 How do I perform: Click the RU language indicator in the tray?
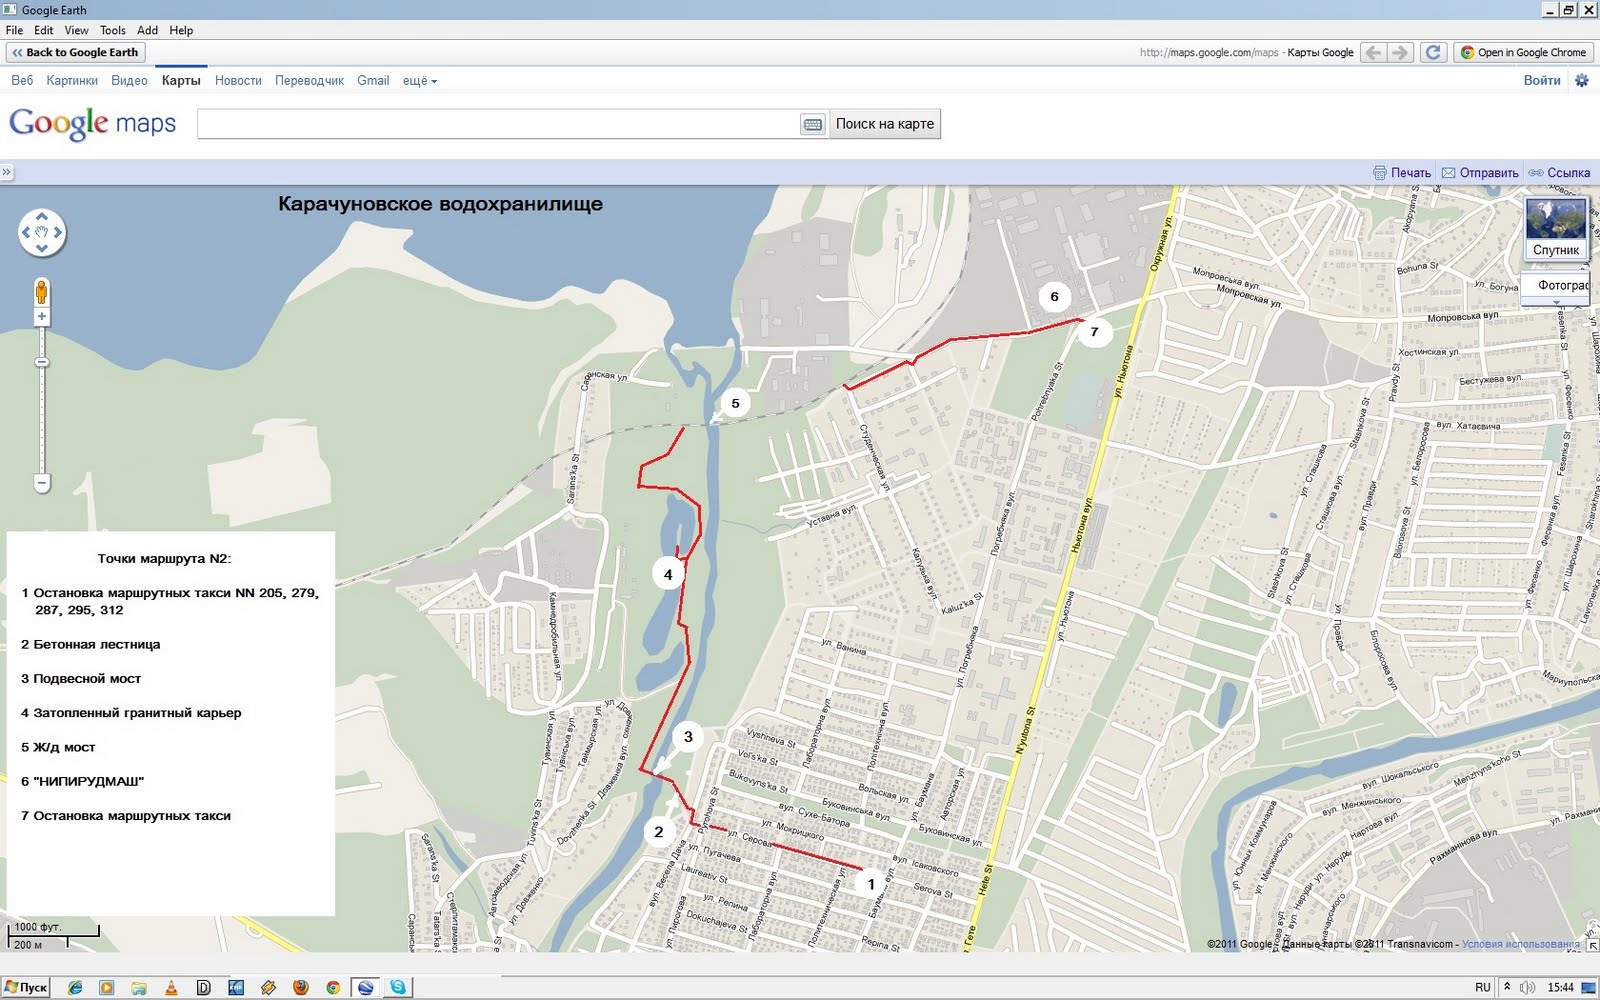point(1483,987)
